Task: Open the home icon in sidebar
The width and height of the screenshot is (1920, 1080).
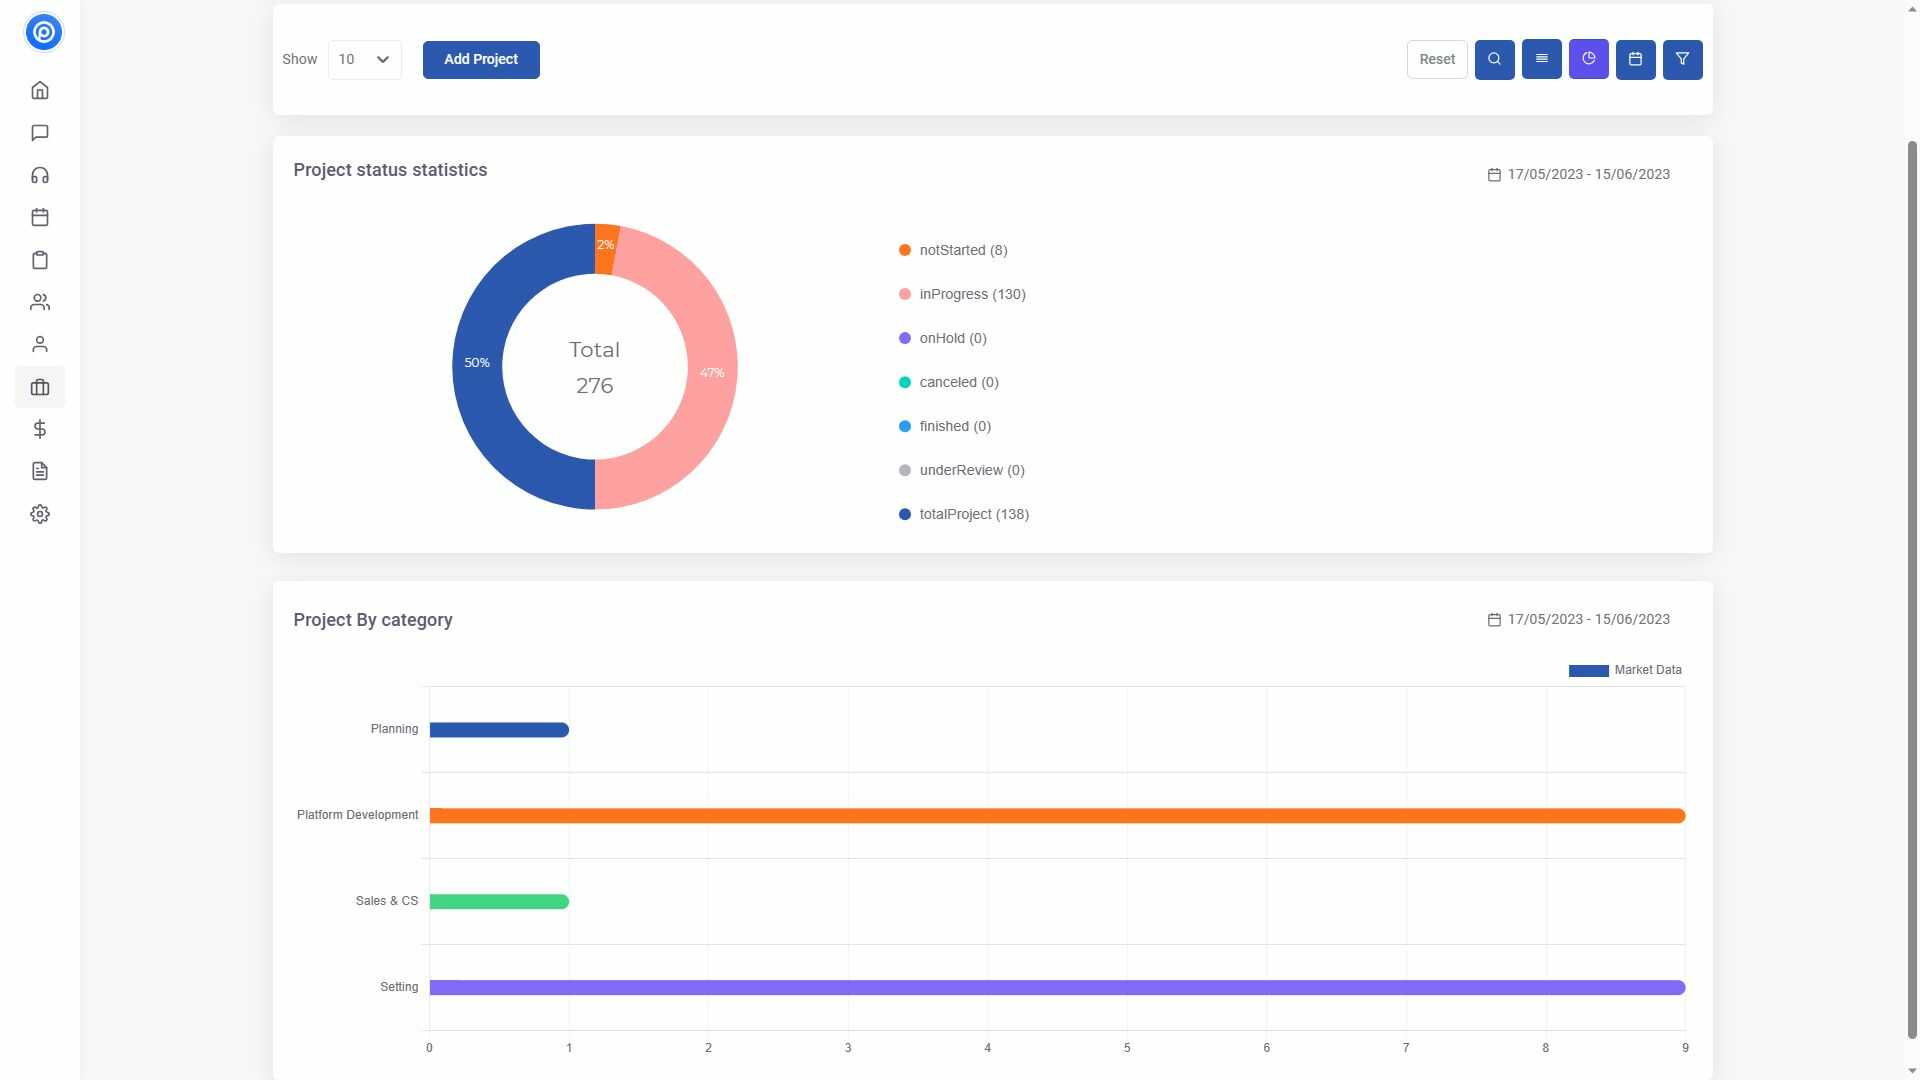Action: point(40,91)
